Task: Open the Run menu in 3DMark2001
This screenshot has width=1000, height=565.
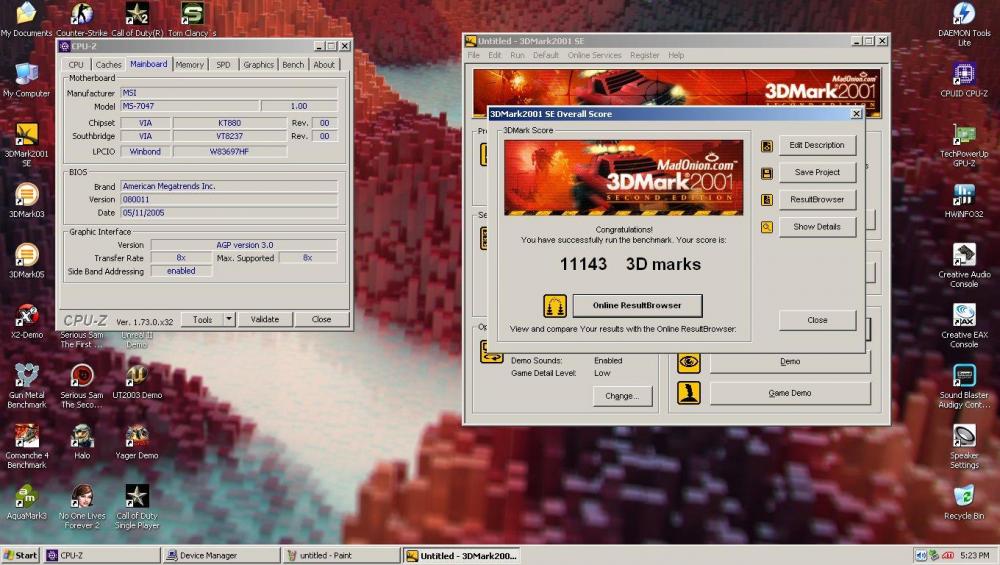Action: click(x=517, y=56)
